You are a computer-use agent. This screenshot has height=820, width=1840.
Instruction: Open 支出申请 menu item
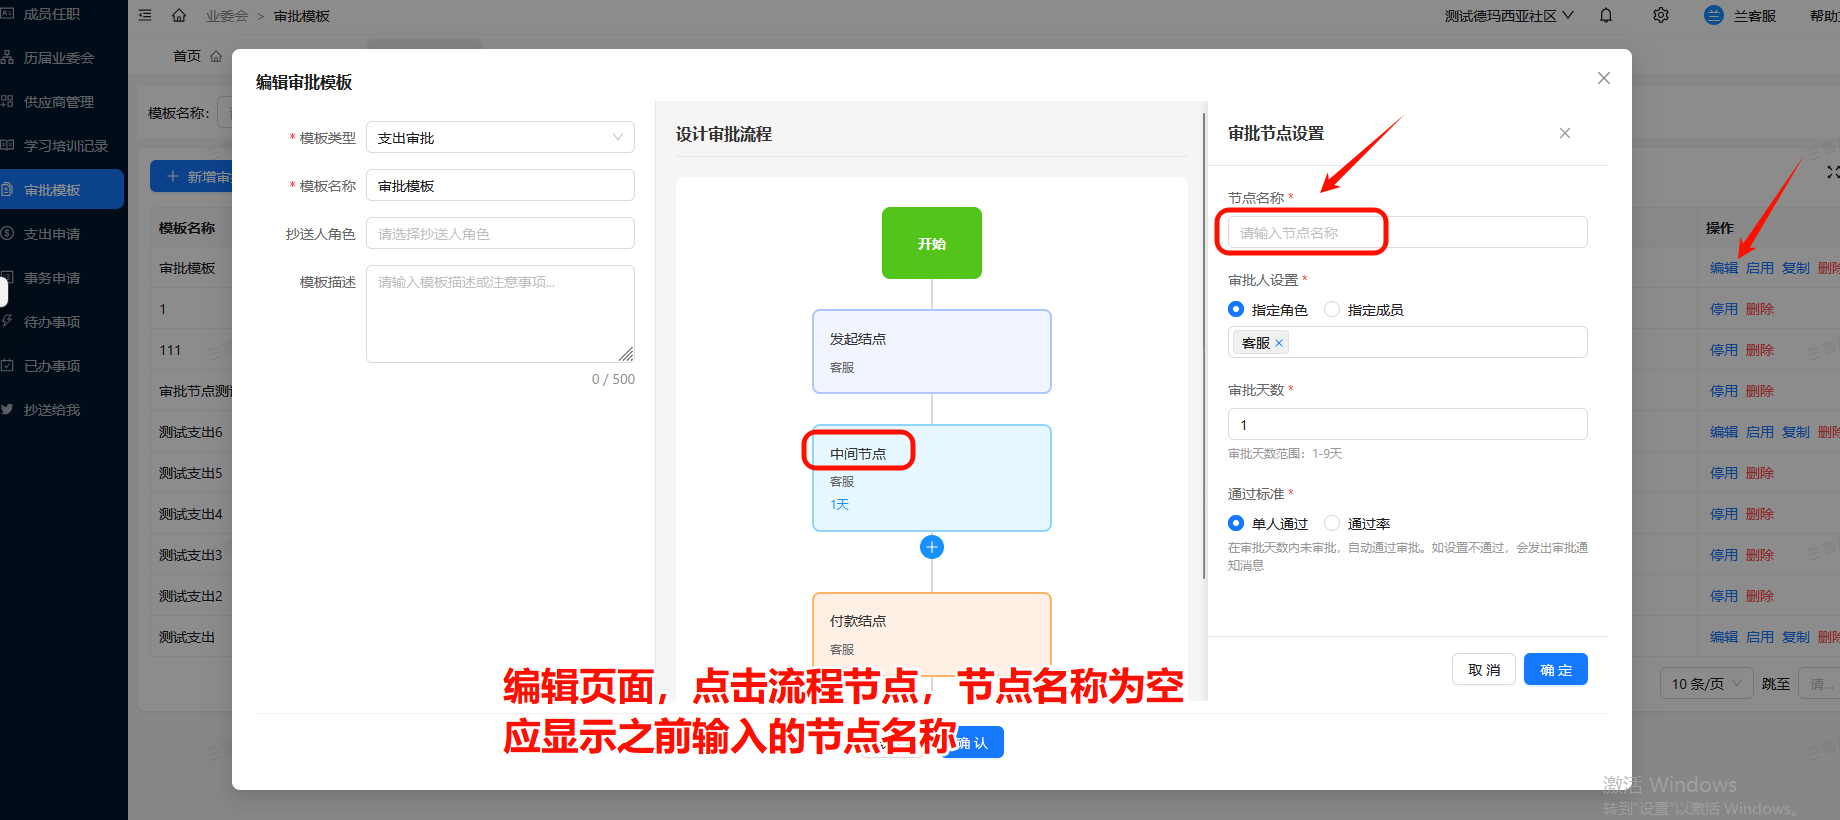(52, 233)
